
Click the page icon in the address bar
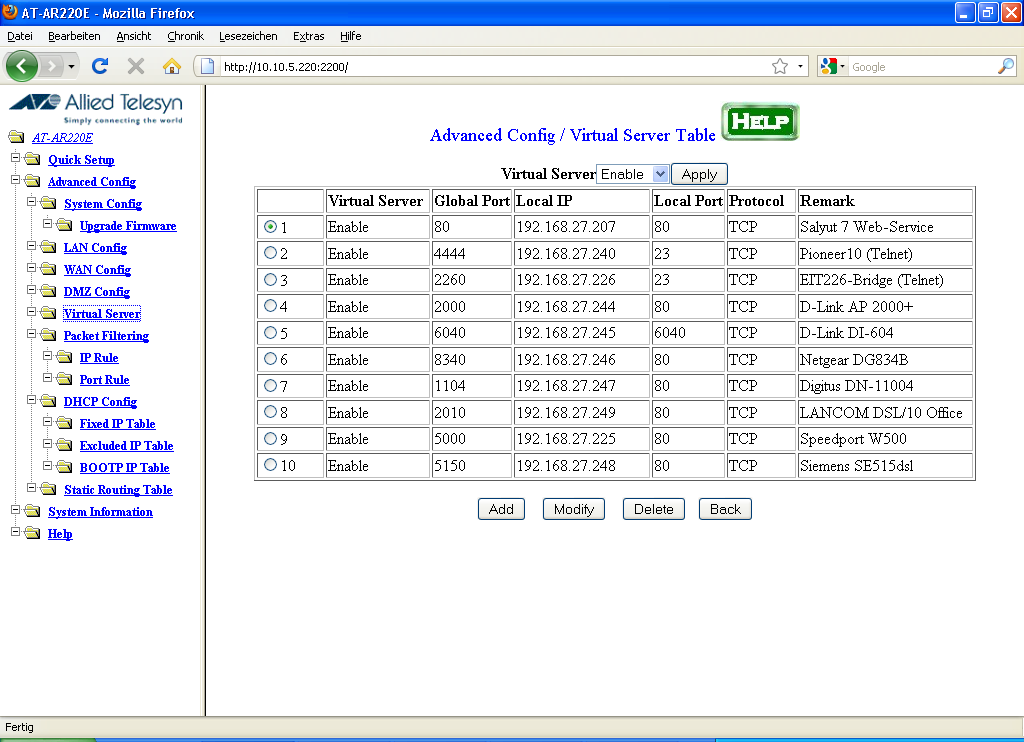pyautogui.click(x=208, y=66)
